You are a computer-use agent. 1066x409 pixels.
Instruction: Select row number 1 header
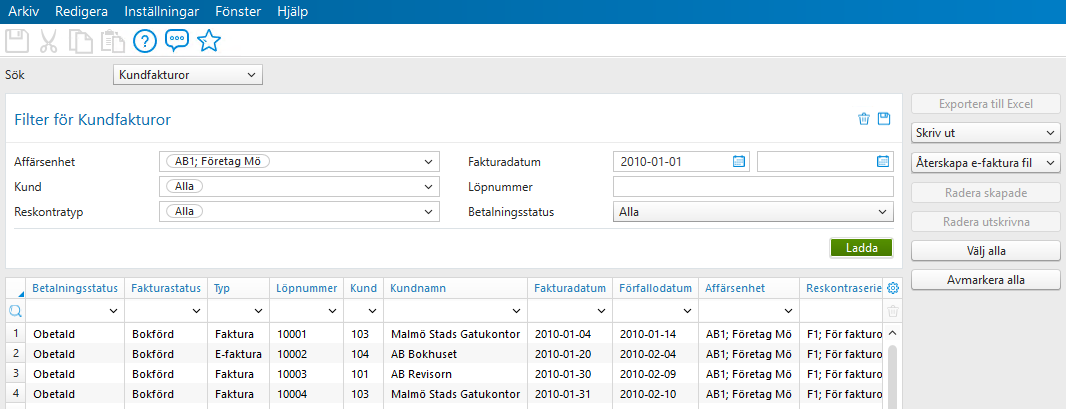(15, 334)
